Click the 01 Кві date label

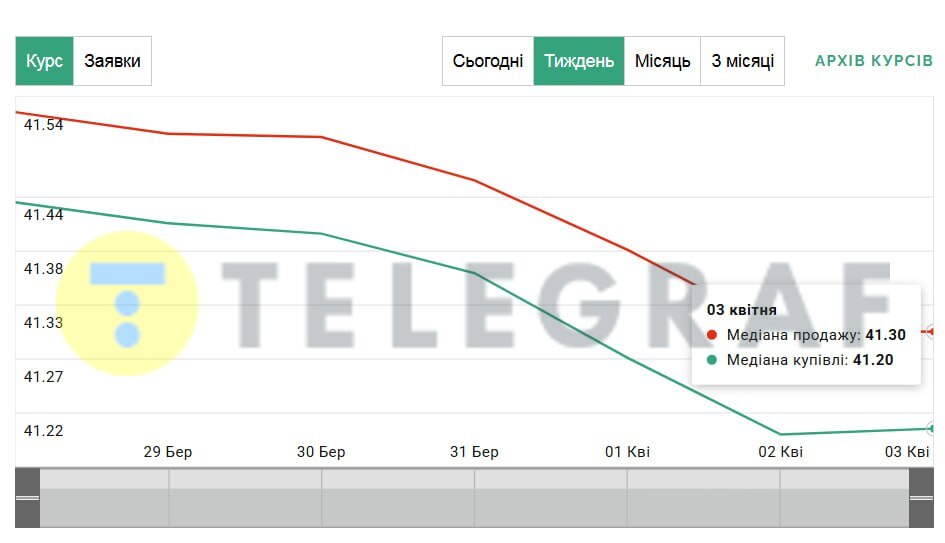[627, 452]
